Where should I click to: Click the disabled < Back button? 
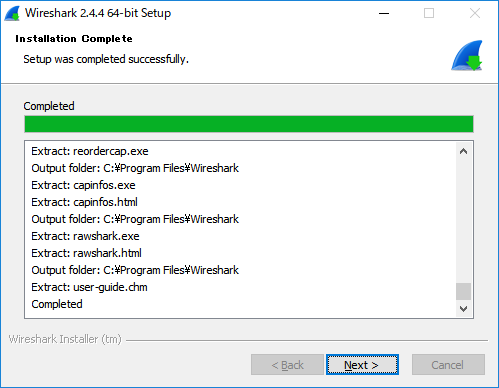point(287,365)
